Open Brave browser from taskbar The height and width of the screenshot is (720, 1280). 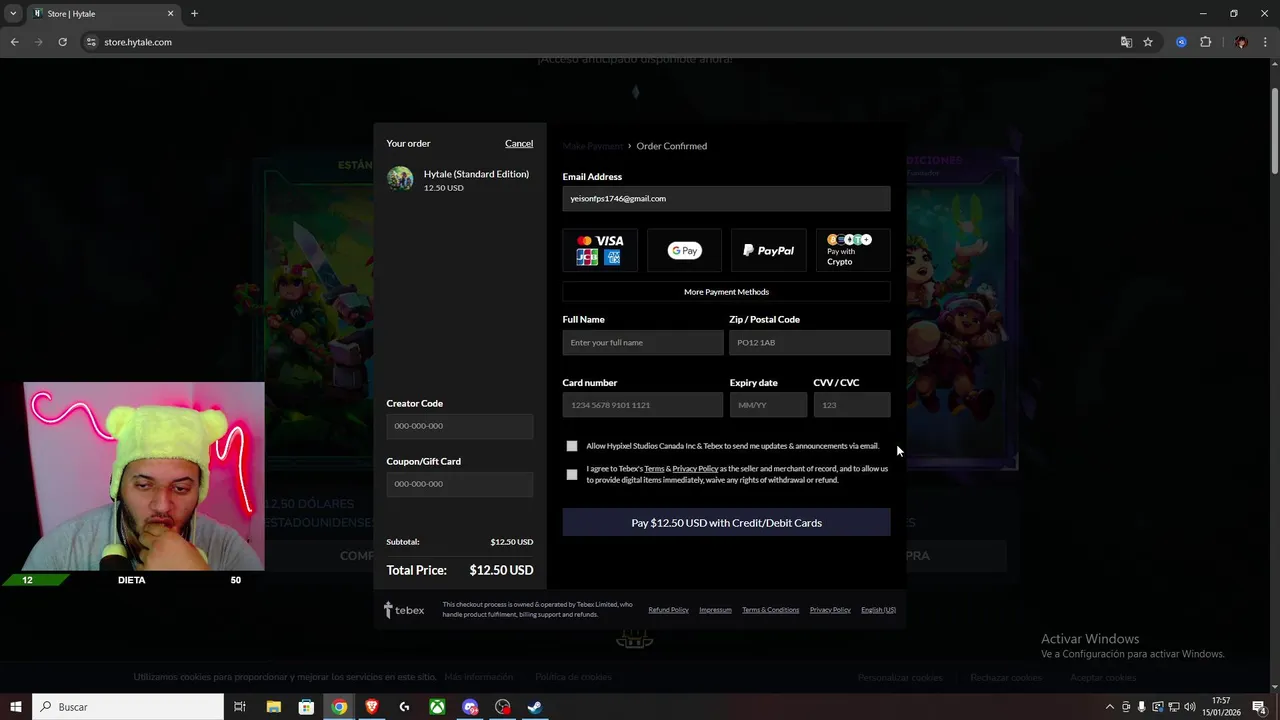[372, 707]
